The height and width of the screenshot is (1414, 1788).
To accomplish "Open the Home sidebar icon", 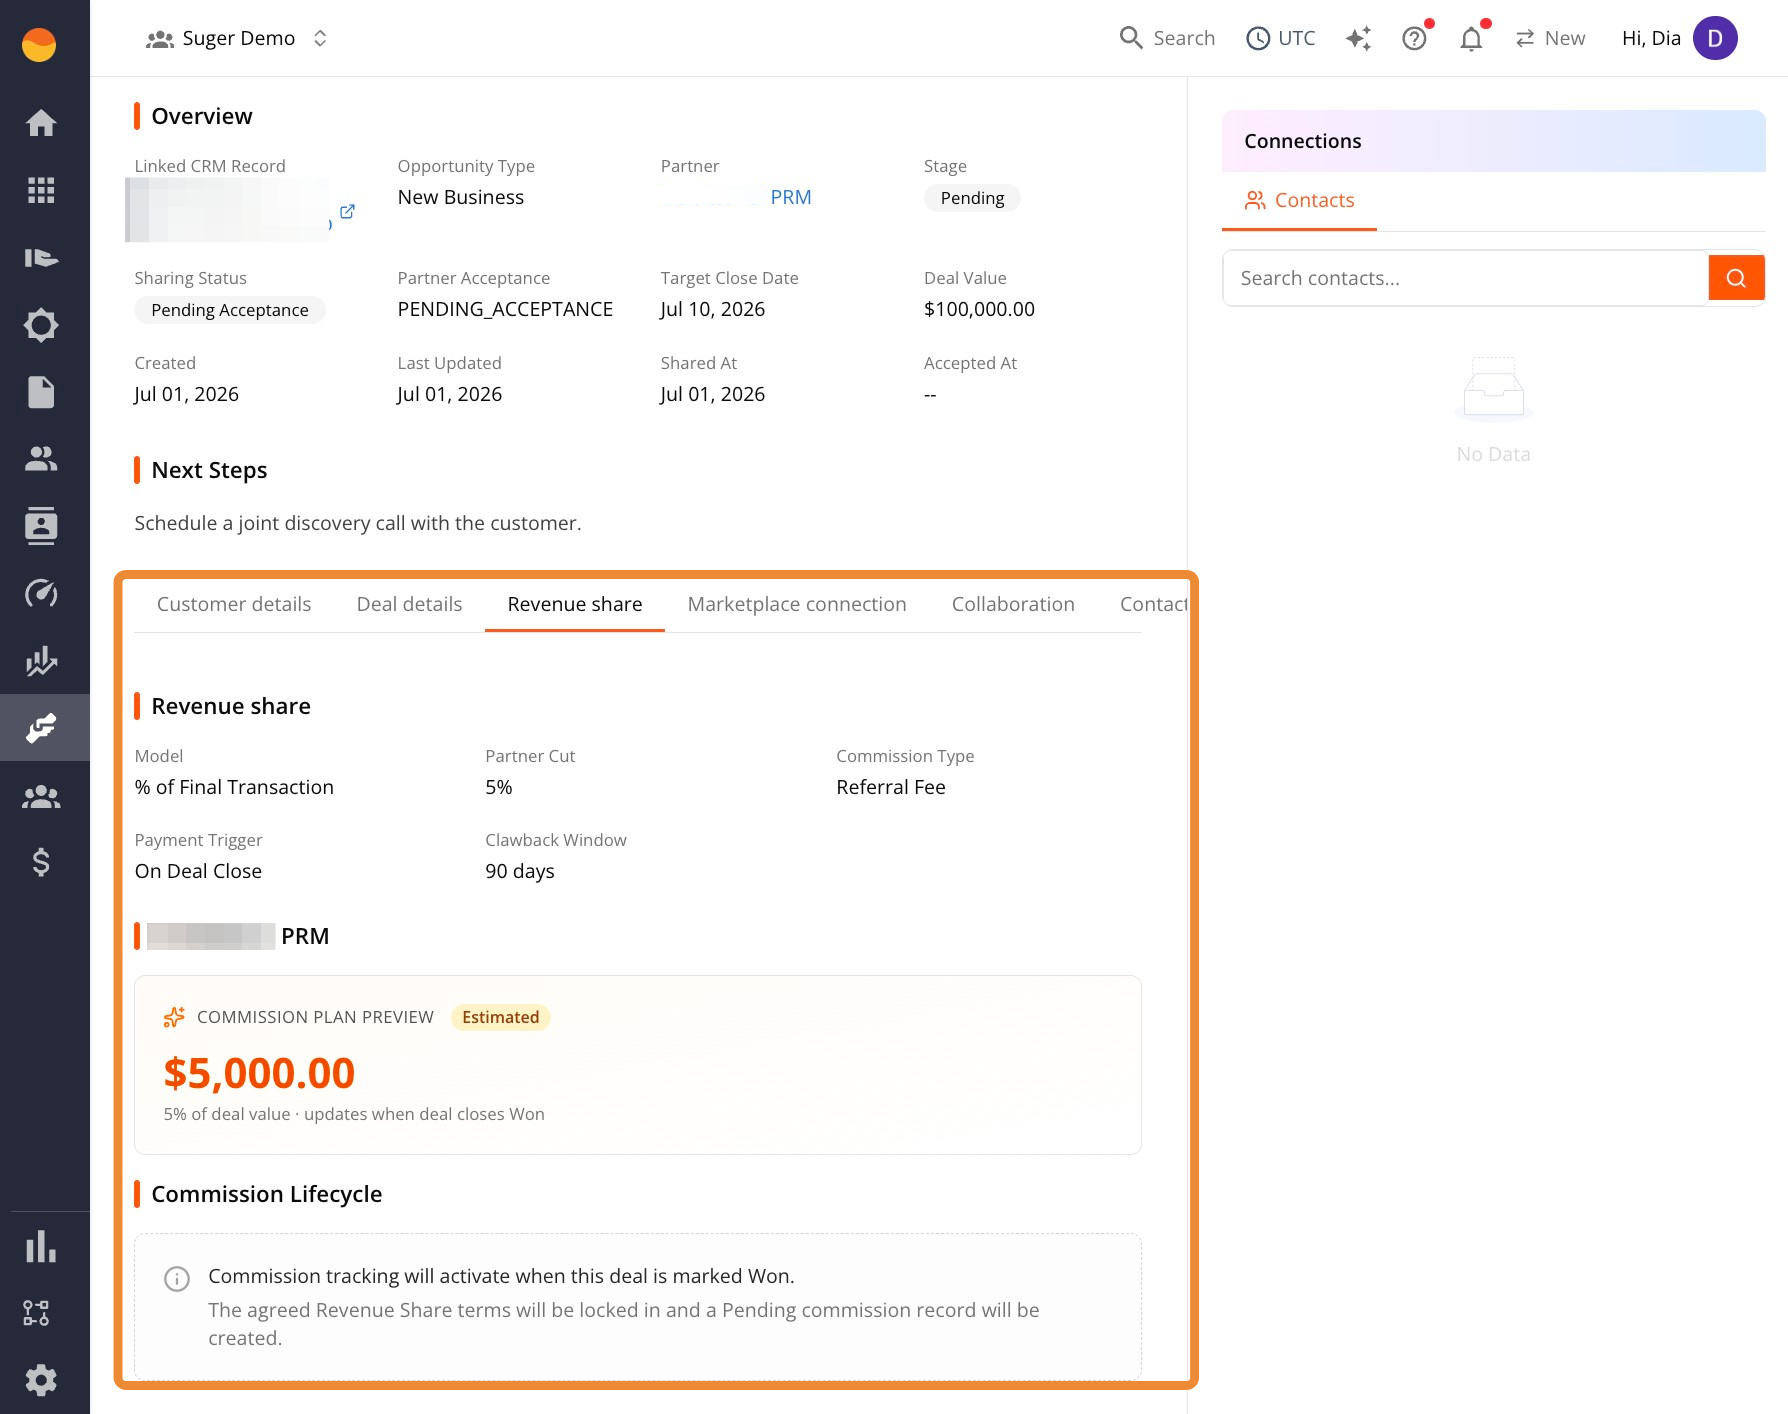I will (41, 123).
